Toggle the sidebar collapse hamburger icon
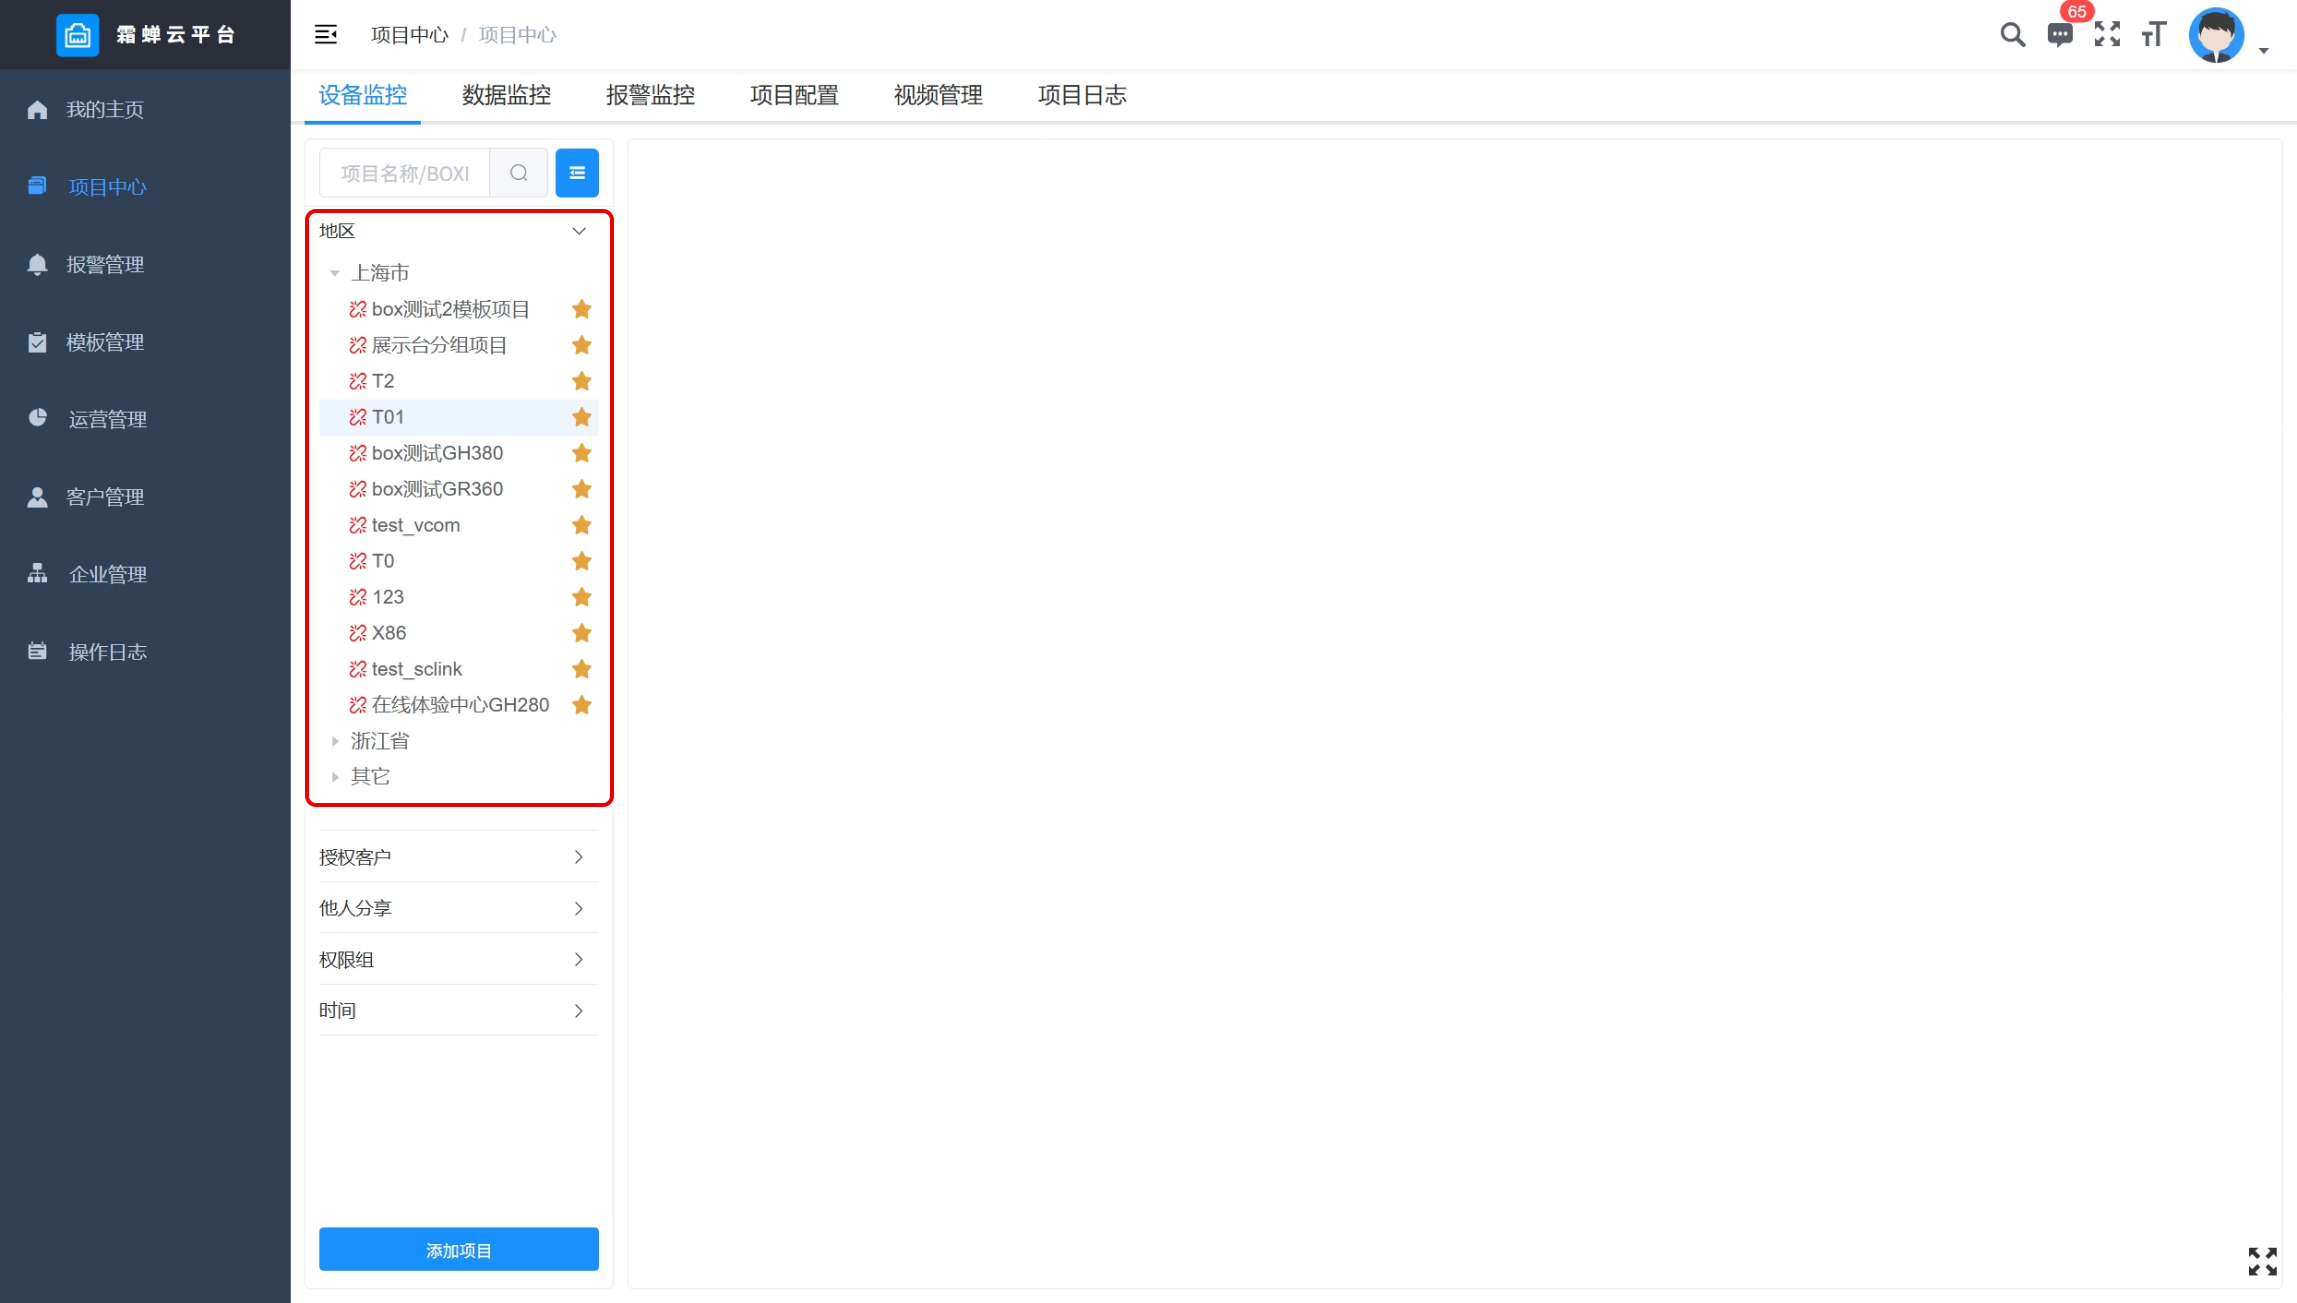This screenshot has width=2297, height=1303. coord(326,35)
